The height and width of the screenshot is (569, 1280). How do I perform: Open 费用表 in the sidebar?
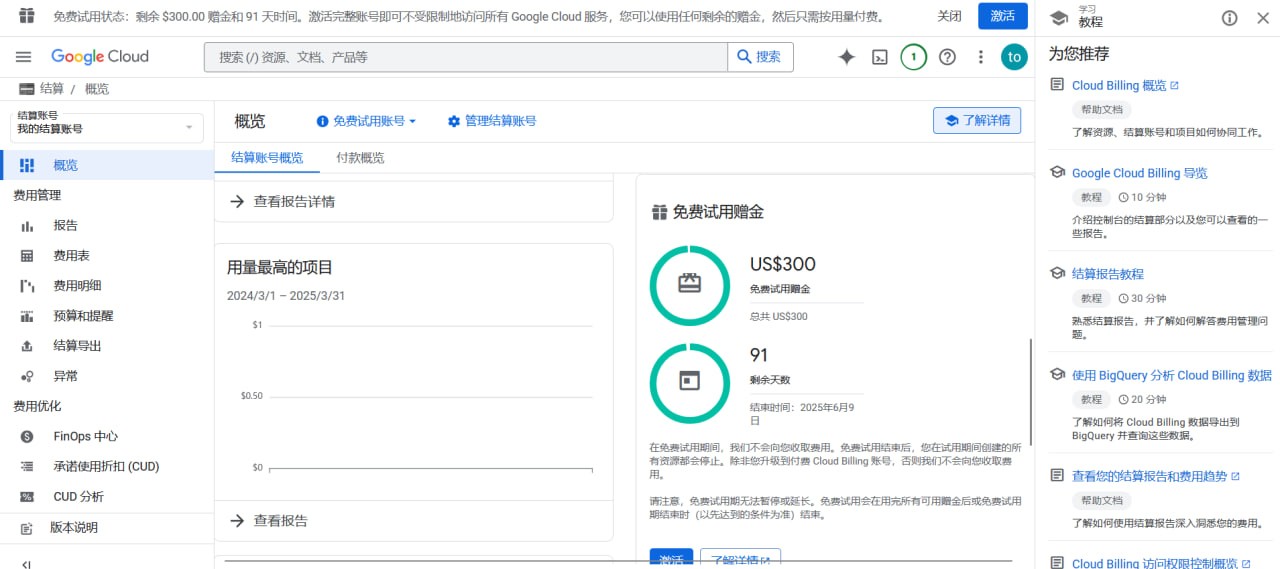tap(107, 256)
